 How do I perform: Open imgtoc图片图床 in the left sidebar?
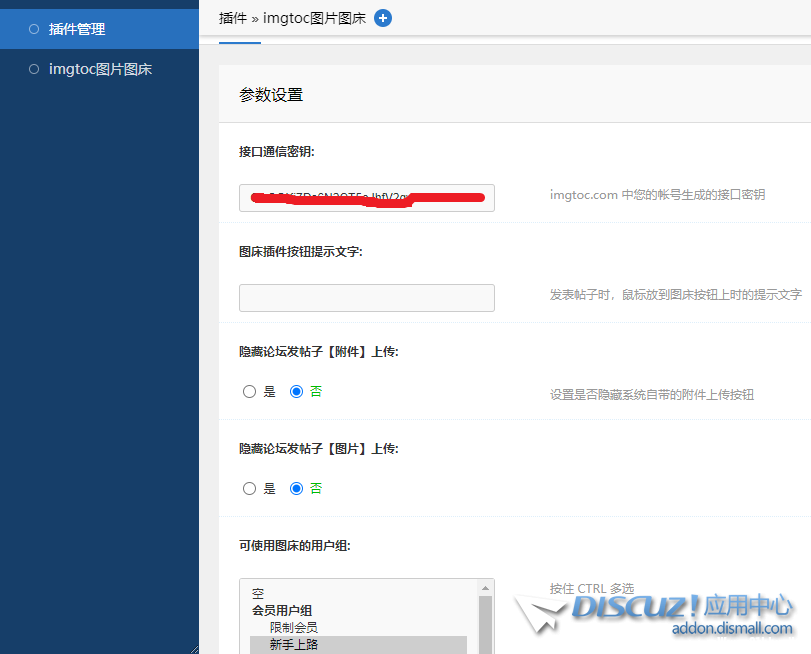[x=100, y=69]
